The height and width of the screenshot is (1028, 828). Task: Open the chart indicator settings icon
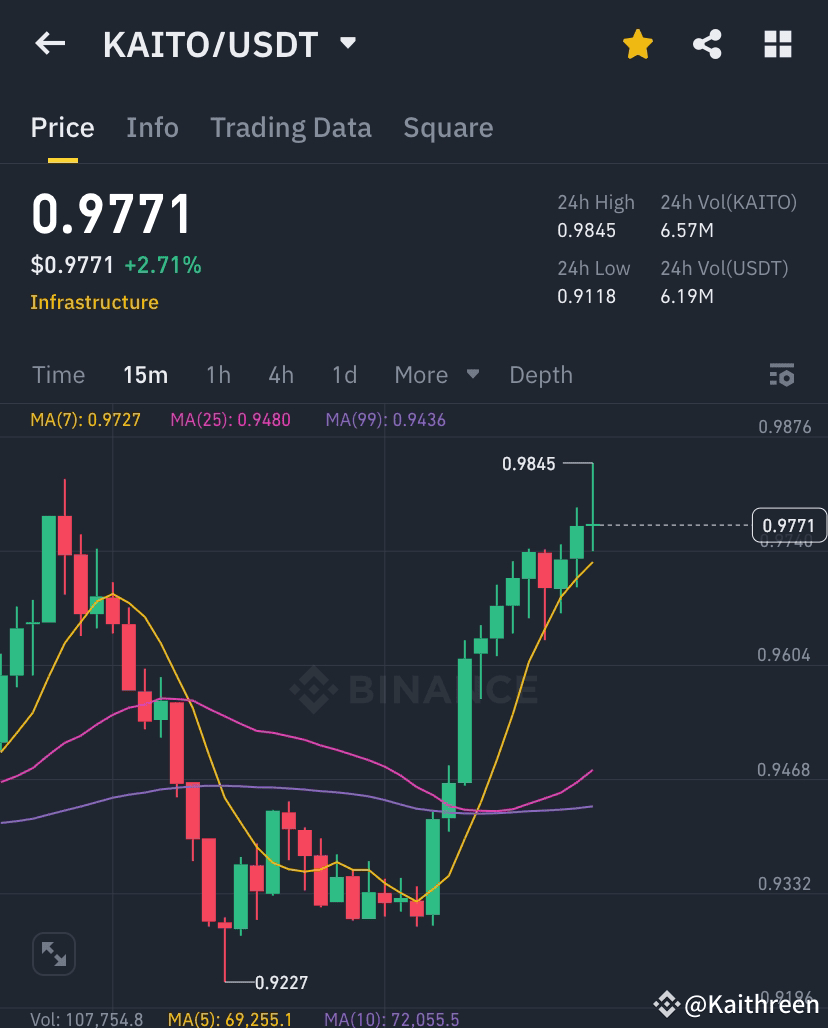point(783,375)
